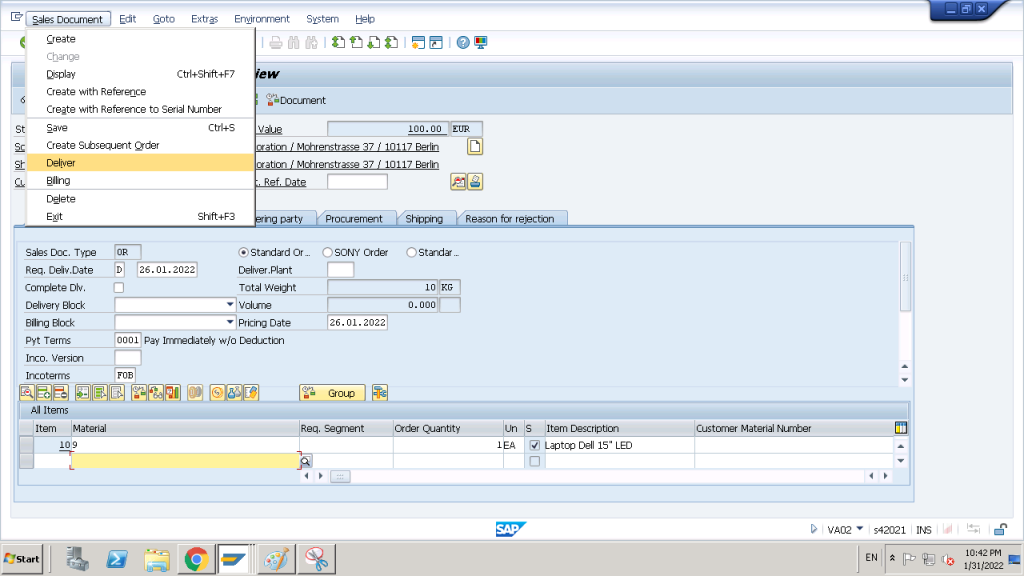Click the first page navigation icon
Screen dimensions: 1024x576
point(338,42)
